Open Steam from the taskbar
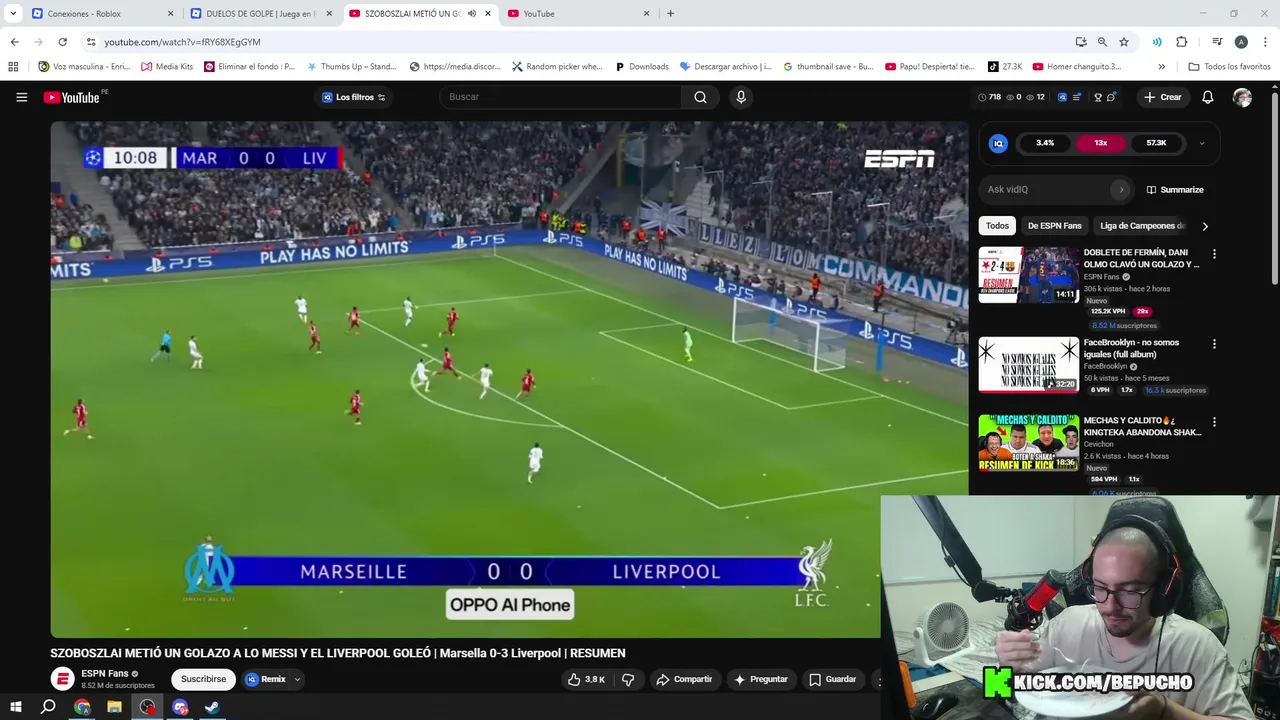 (x=212, y=707)
